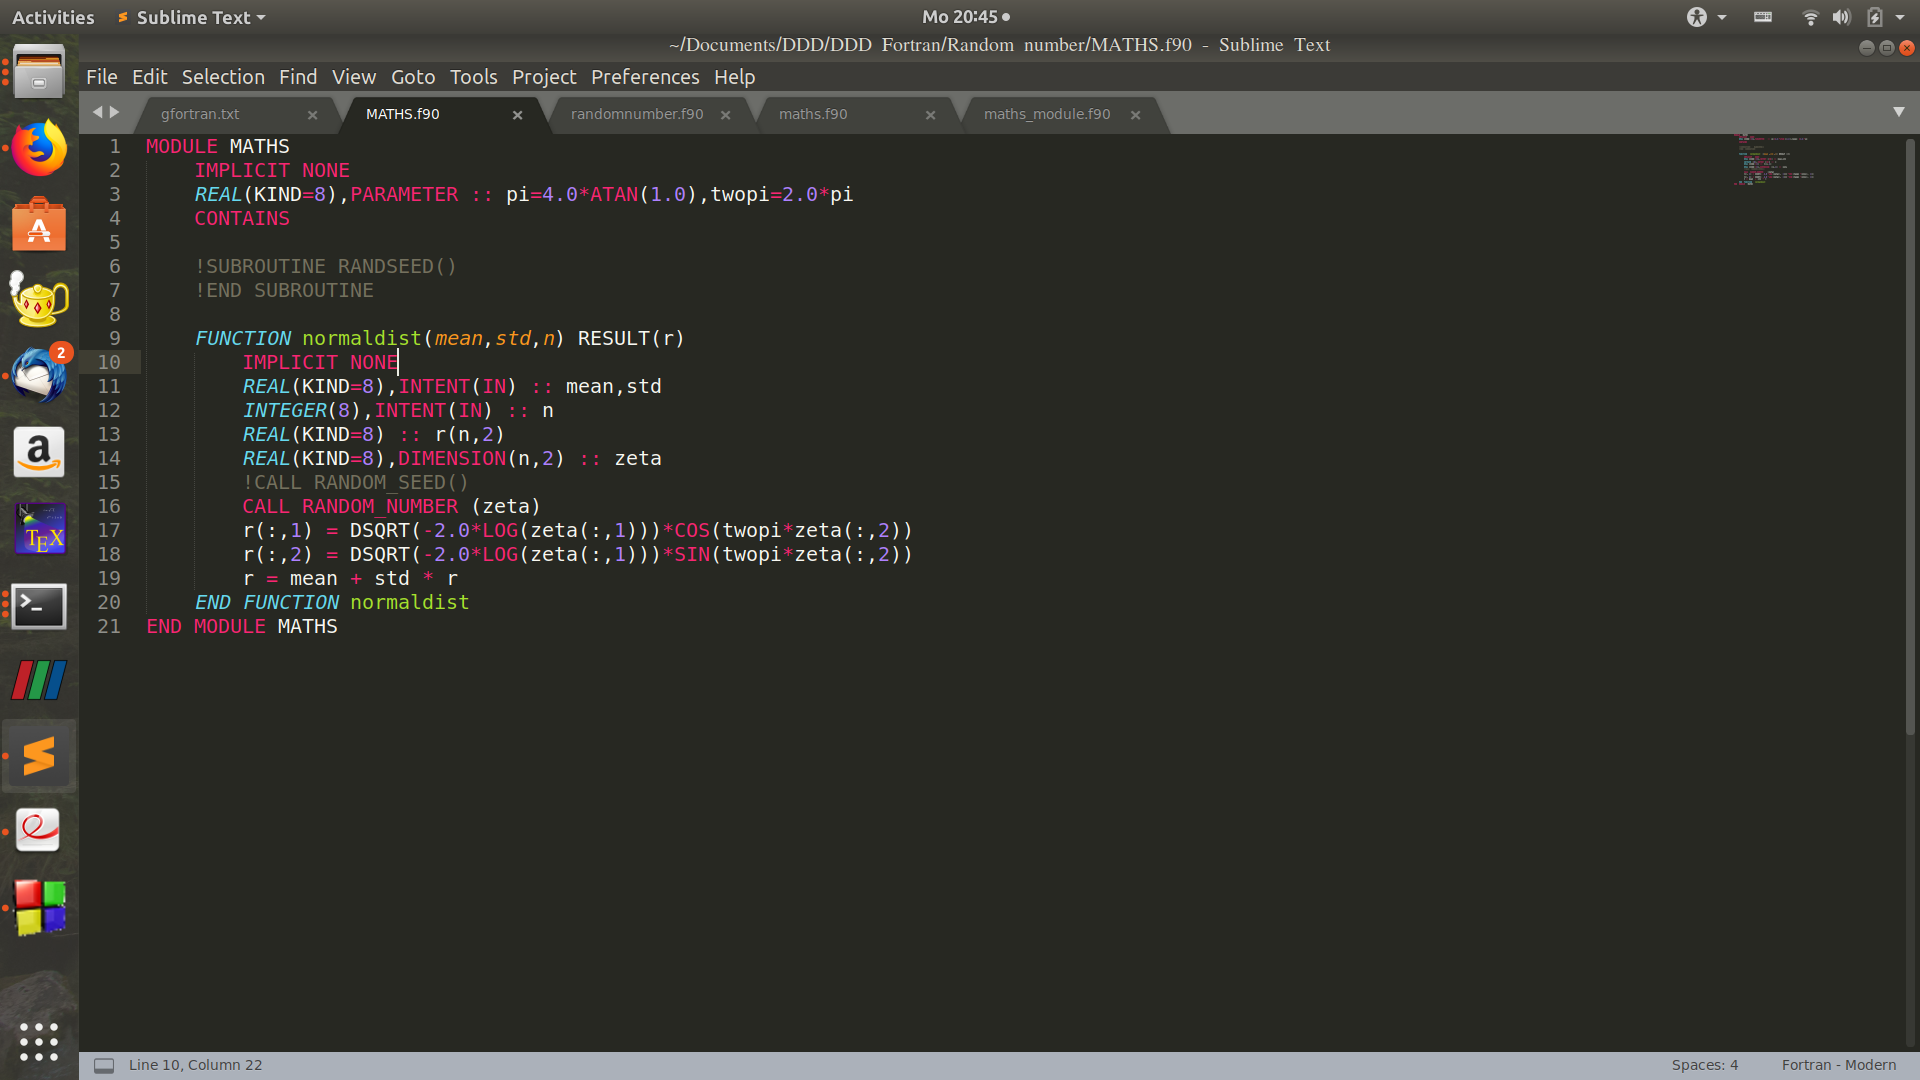Open the Help menu
Screen dimensions: 1920x1080
pos(735,77)
